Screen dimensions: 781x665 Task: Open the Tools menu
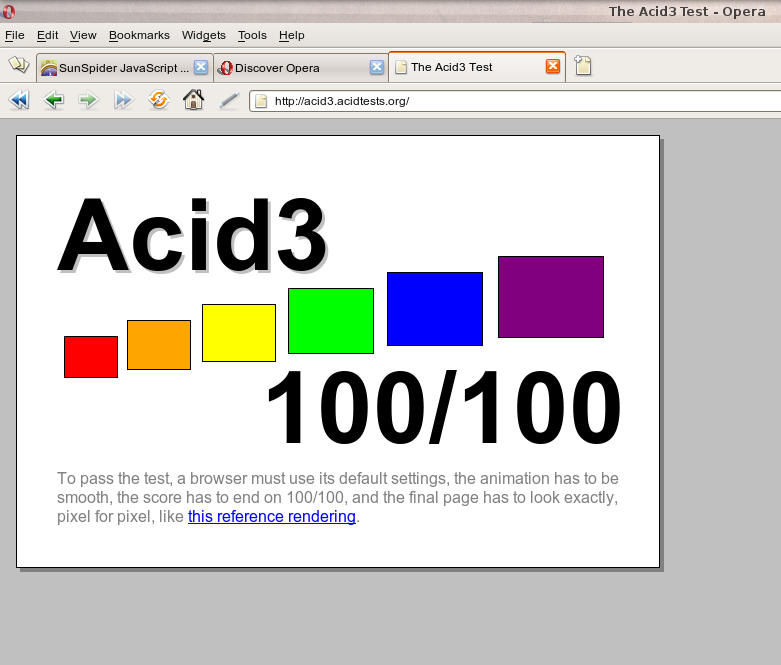[252, 35]
